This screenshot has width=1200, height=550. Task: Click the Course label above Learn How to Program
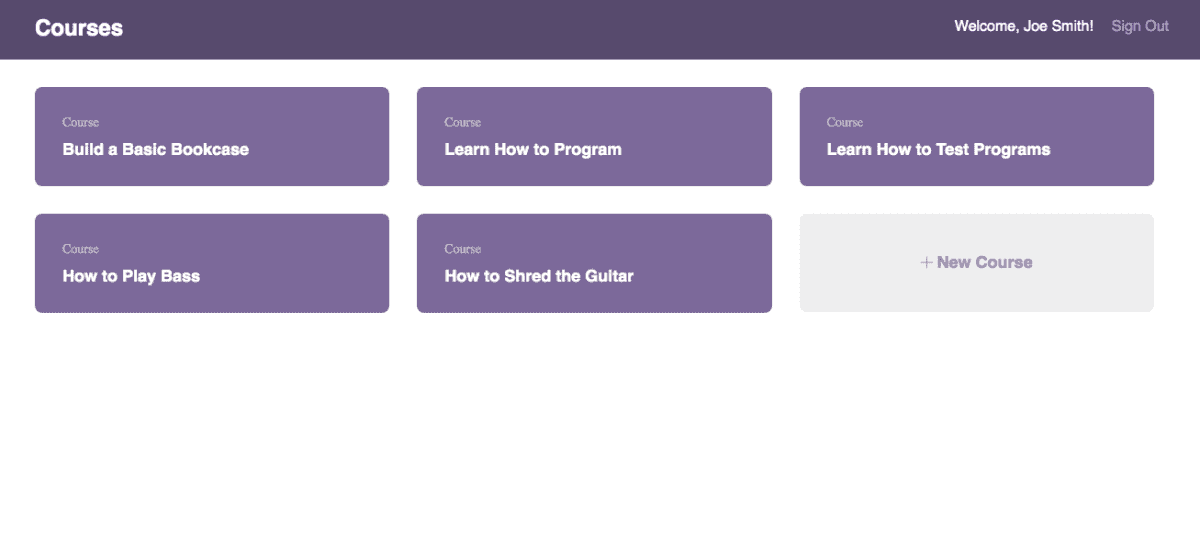463,122
